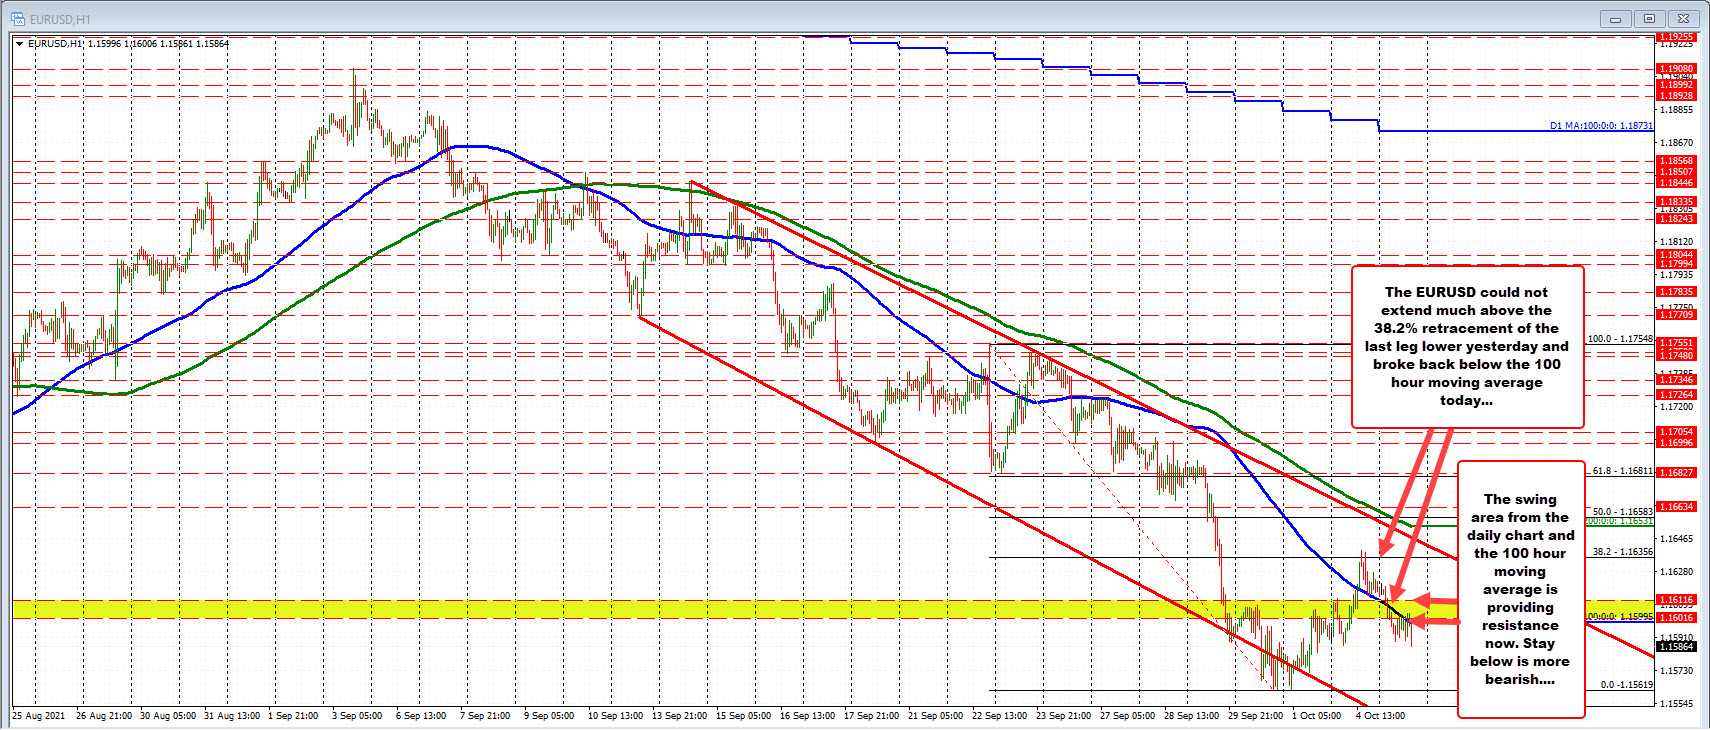Click the 27 Sep 05:00 time label
Image resolution: width=1710 pixels, height=730 pixels.
pyautogui.click(x=1128, y=716)
